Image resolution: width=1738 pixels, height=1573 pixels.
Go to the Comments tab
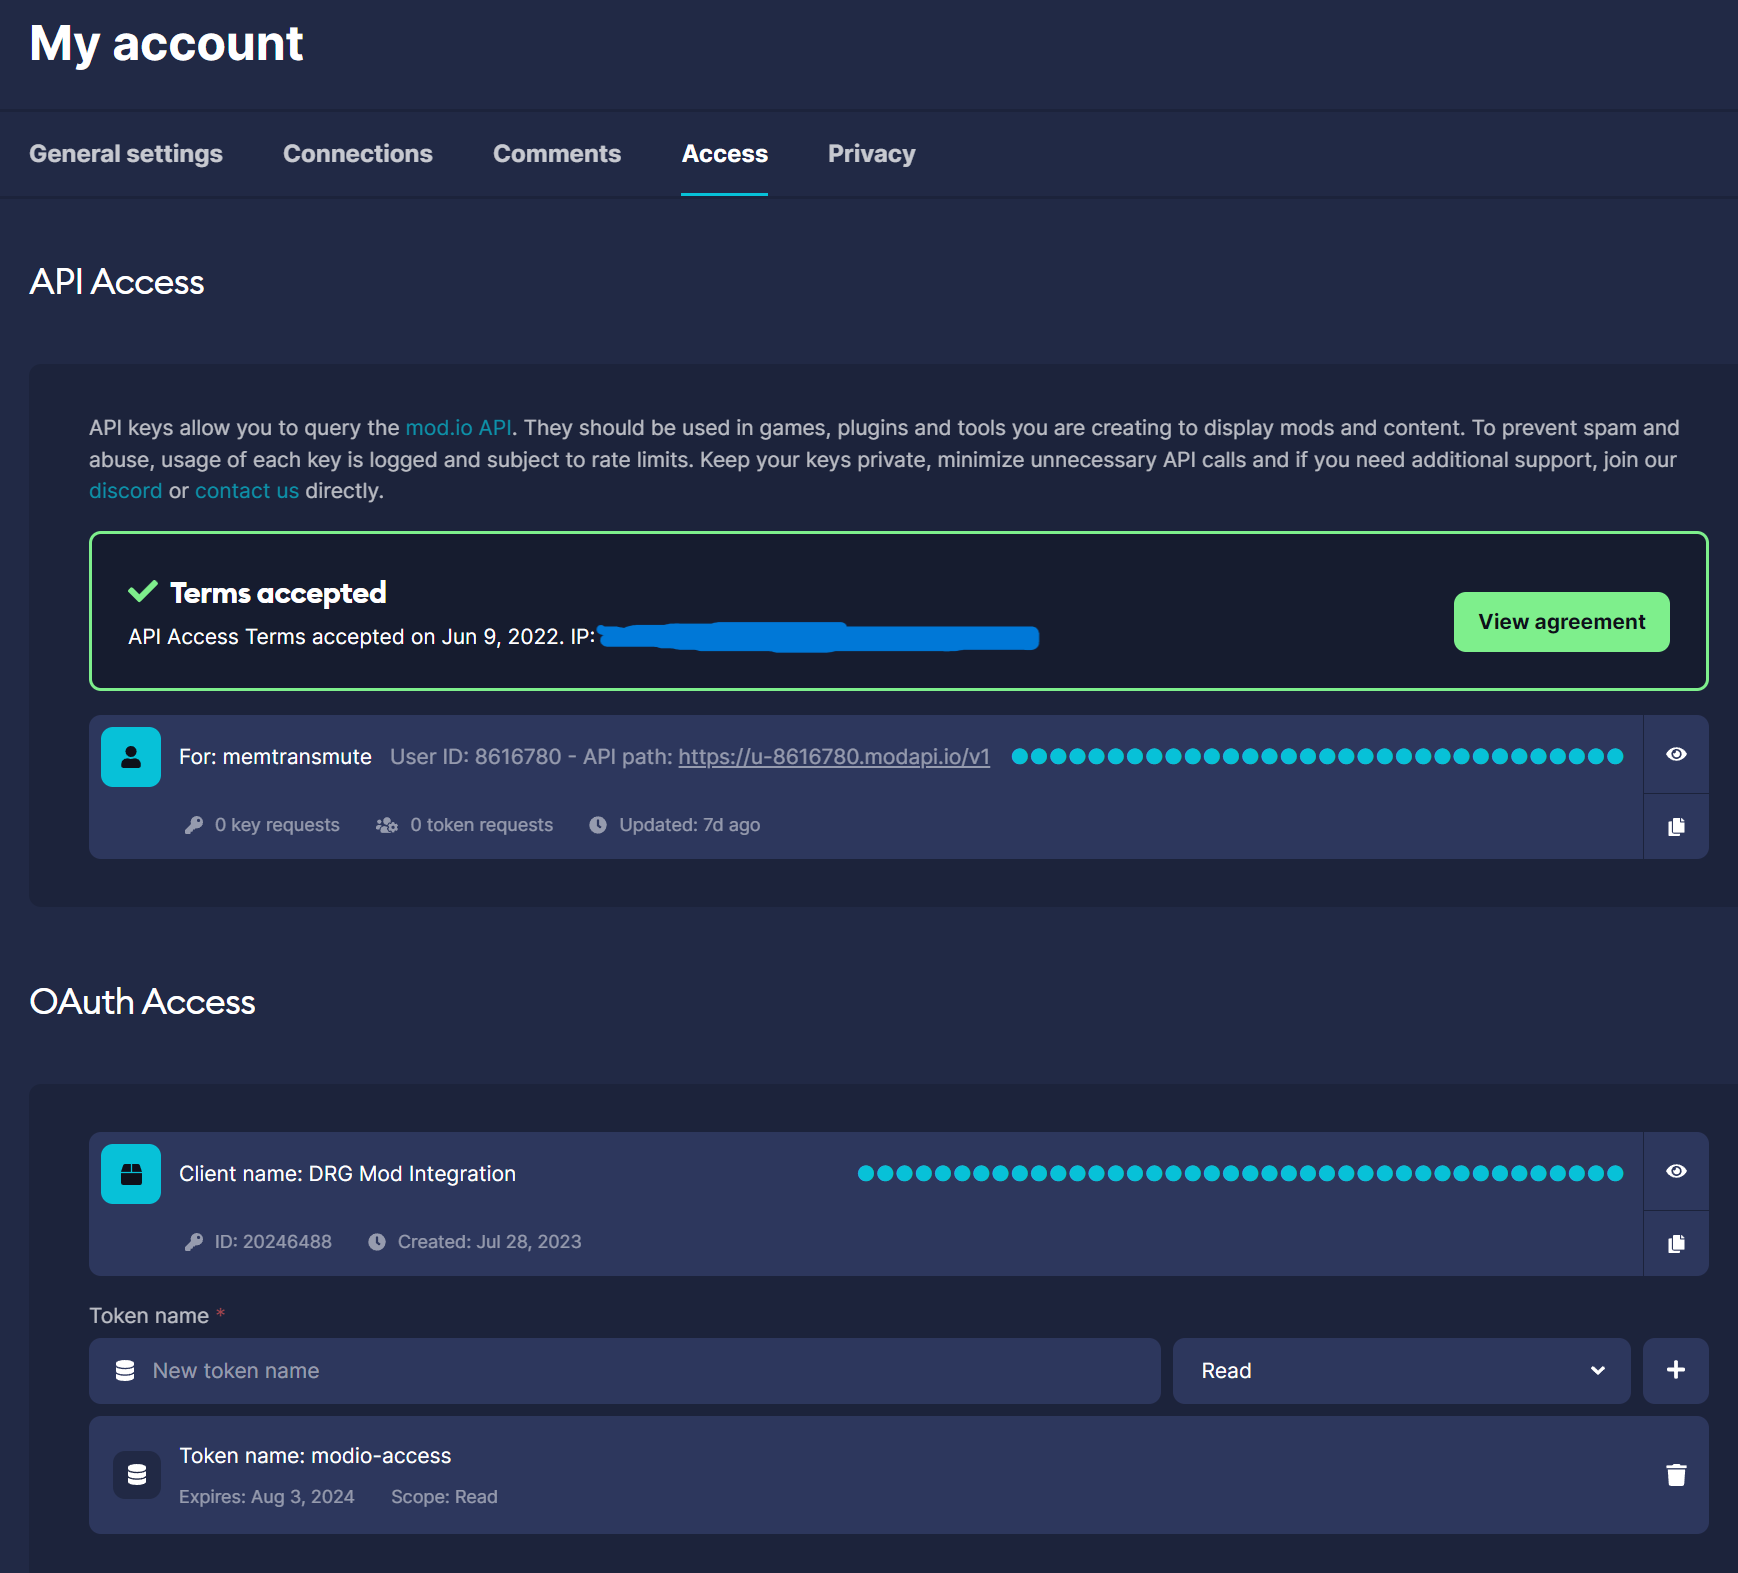coord(557,154)
